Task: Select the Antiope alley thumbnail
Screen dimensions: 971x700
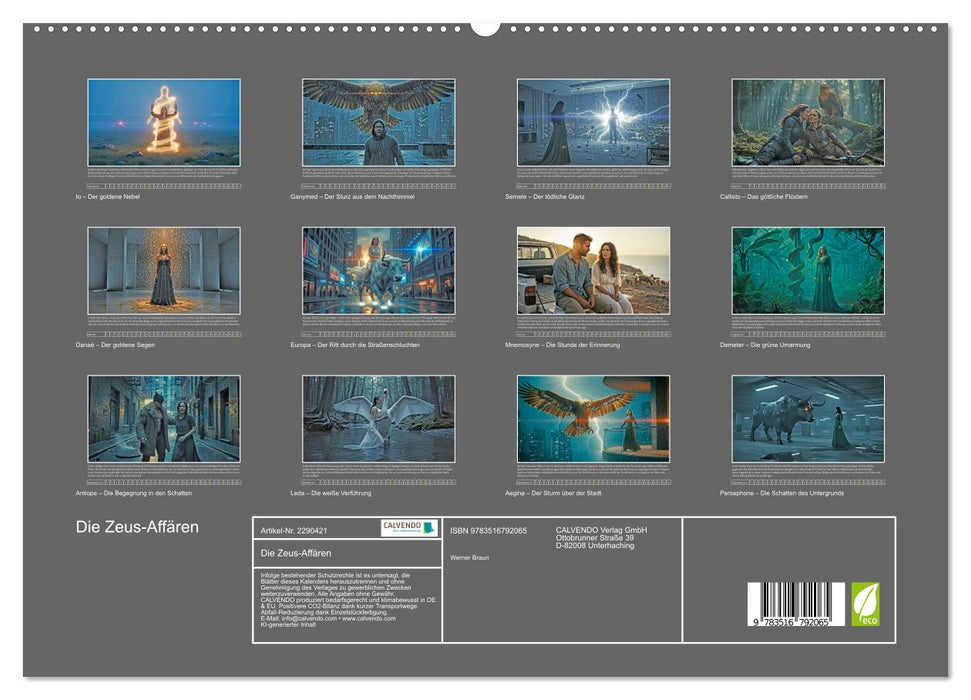Action: tap(164, 419)
